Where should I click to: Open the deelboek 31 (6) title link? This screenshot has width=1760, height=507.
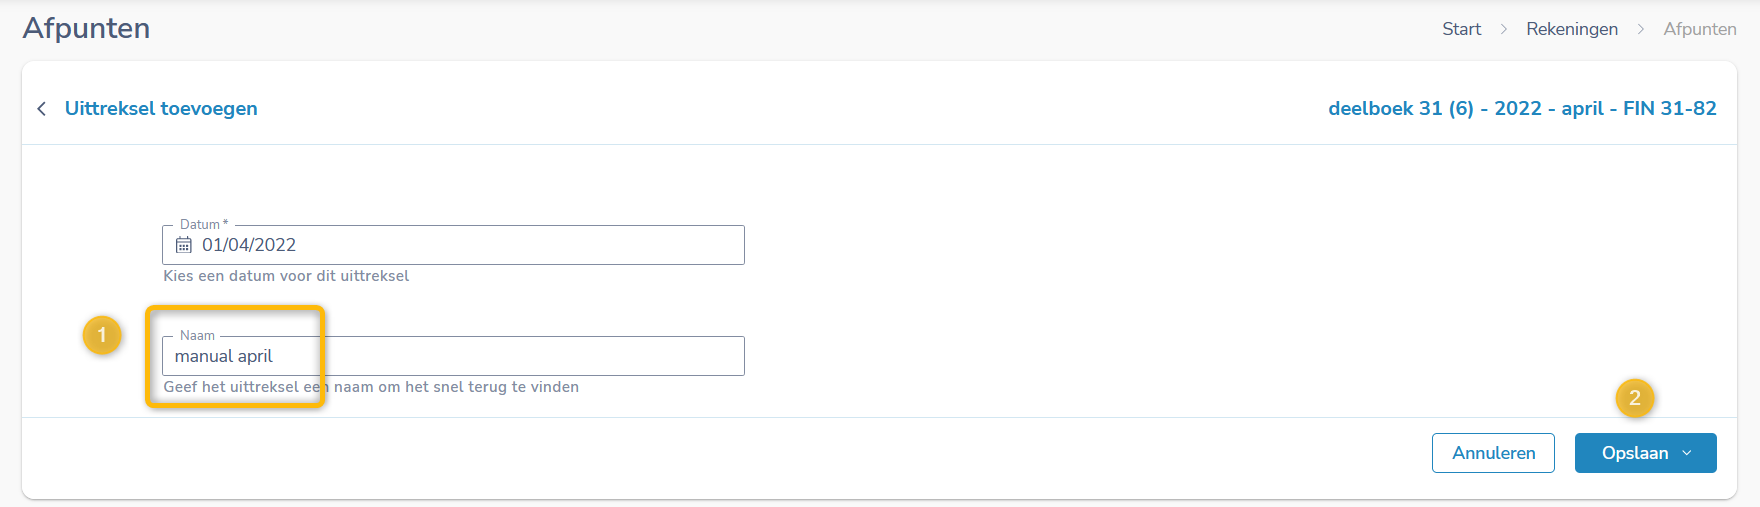point(1521,109)
